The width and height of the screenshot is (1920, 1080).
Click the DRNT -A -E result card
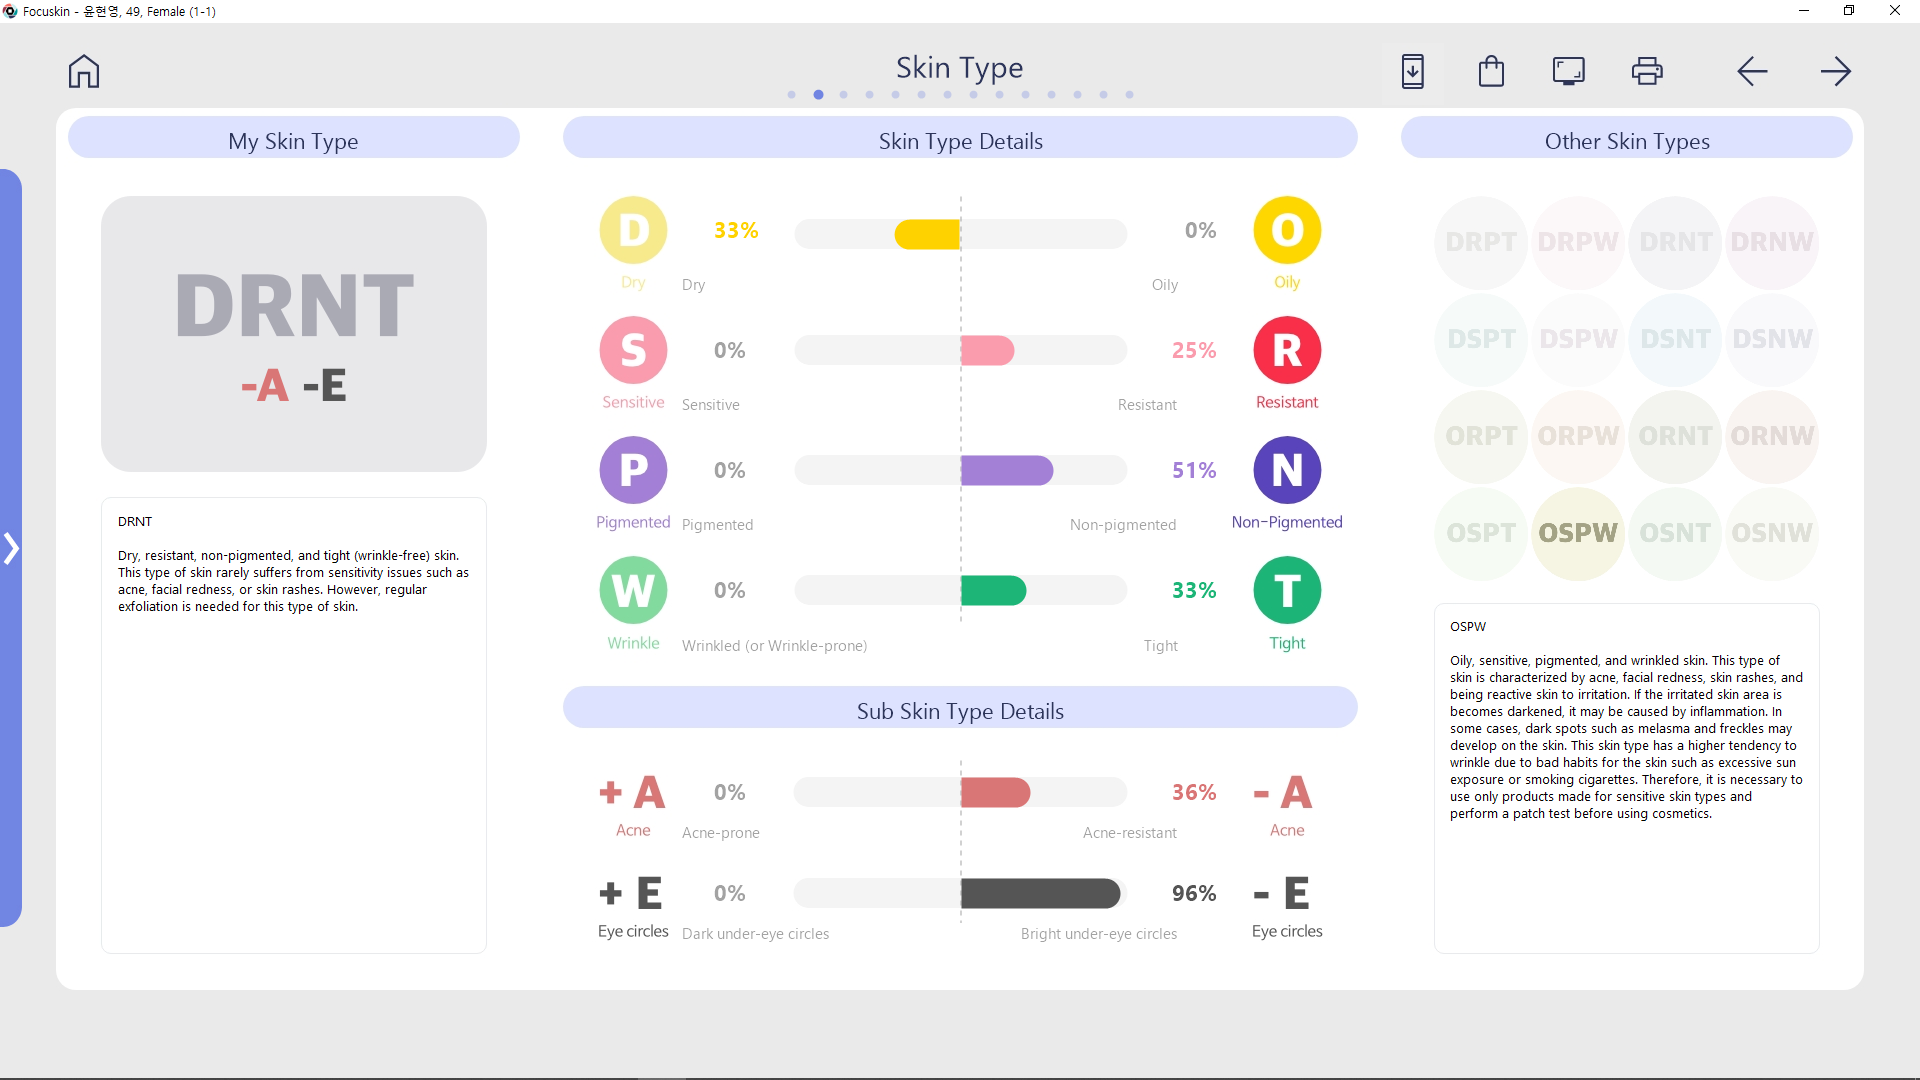(x=294, y=334)
